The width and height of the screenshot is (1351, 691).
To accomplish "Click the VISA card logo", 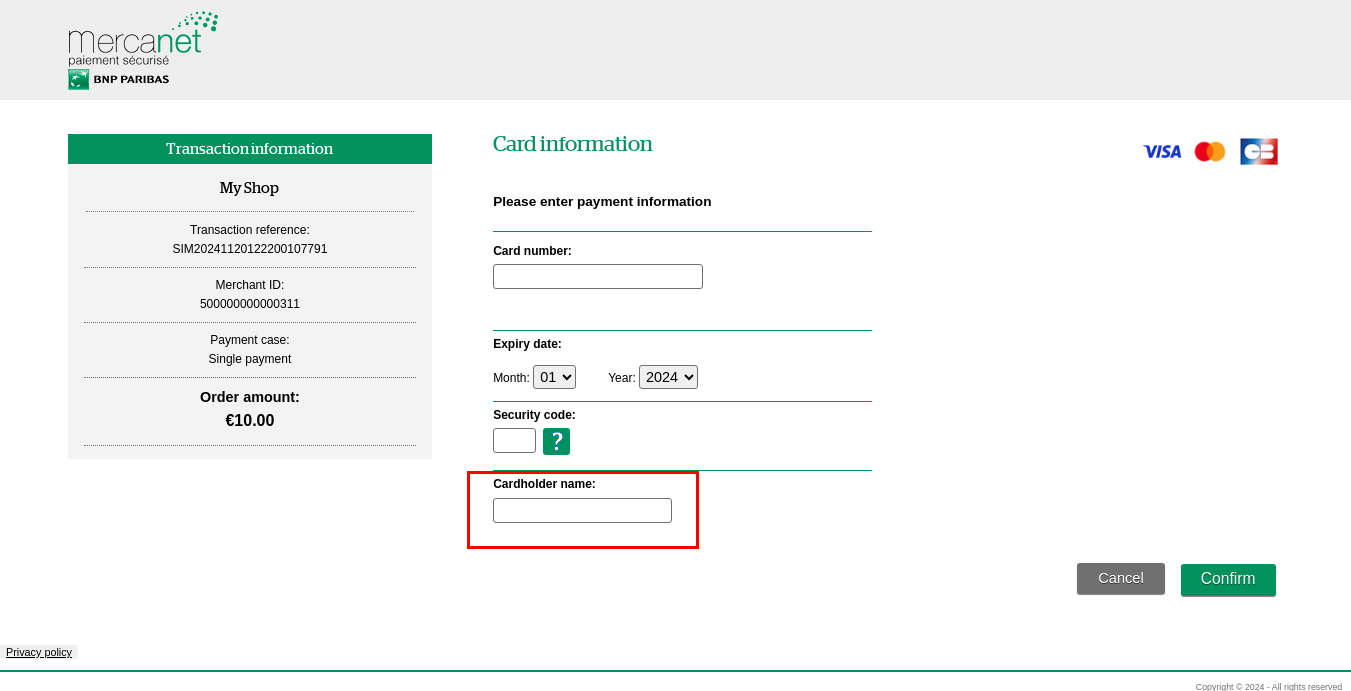I will (1161, 151).
